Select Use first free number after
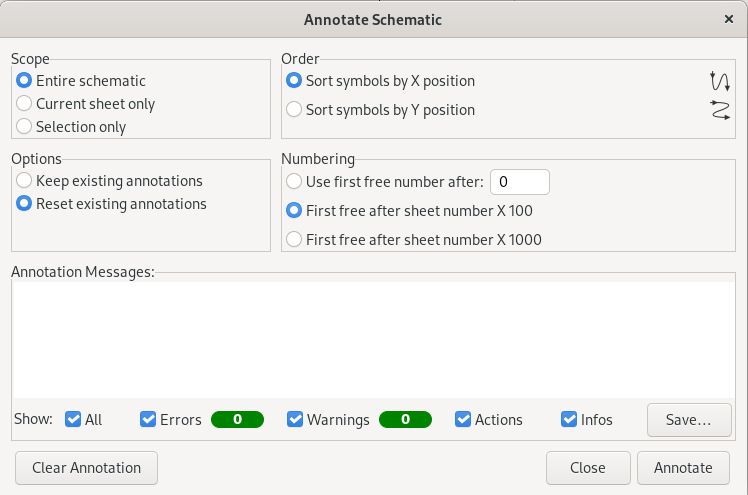This screenshot has width=748, height=495. 294,182
